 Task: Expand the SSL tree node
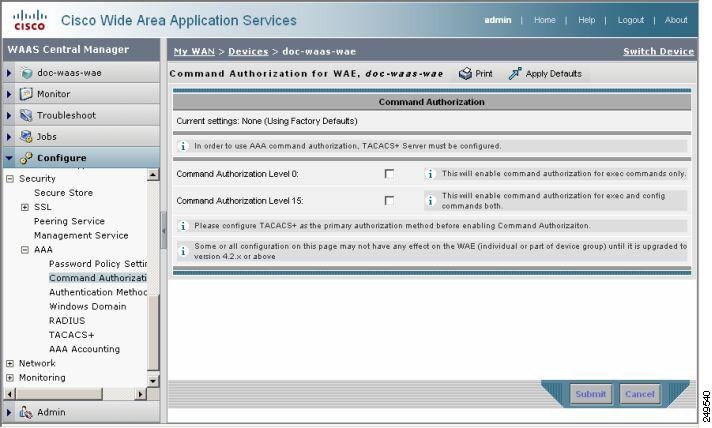[25, 207]
